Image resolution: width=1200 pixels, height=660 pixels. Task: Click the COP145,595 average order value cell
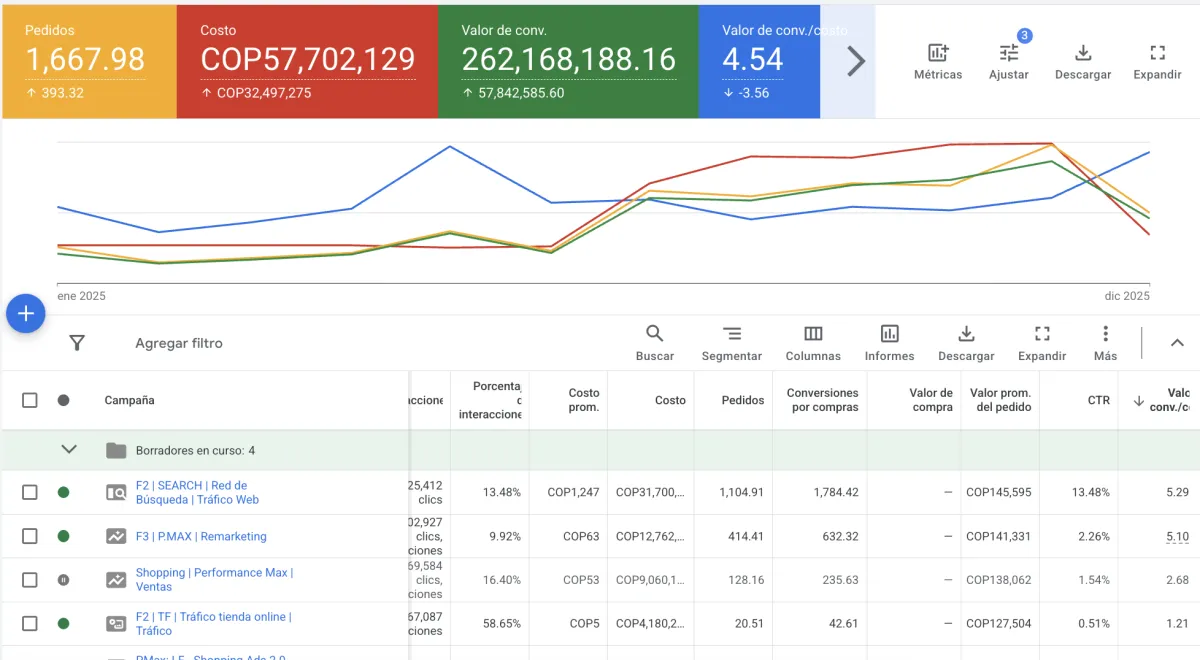998,492
